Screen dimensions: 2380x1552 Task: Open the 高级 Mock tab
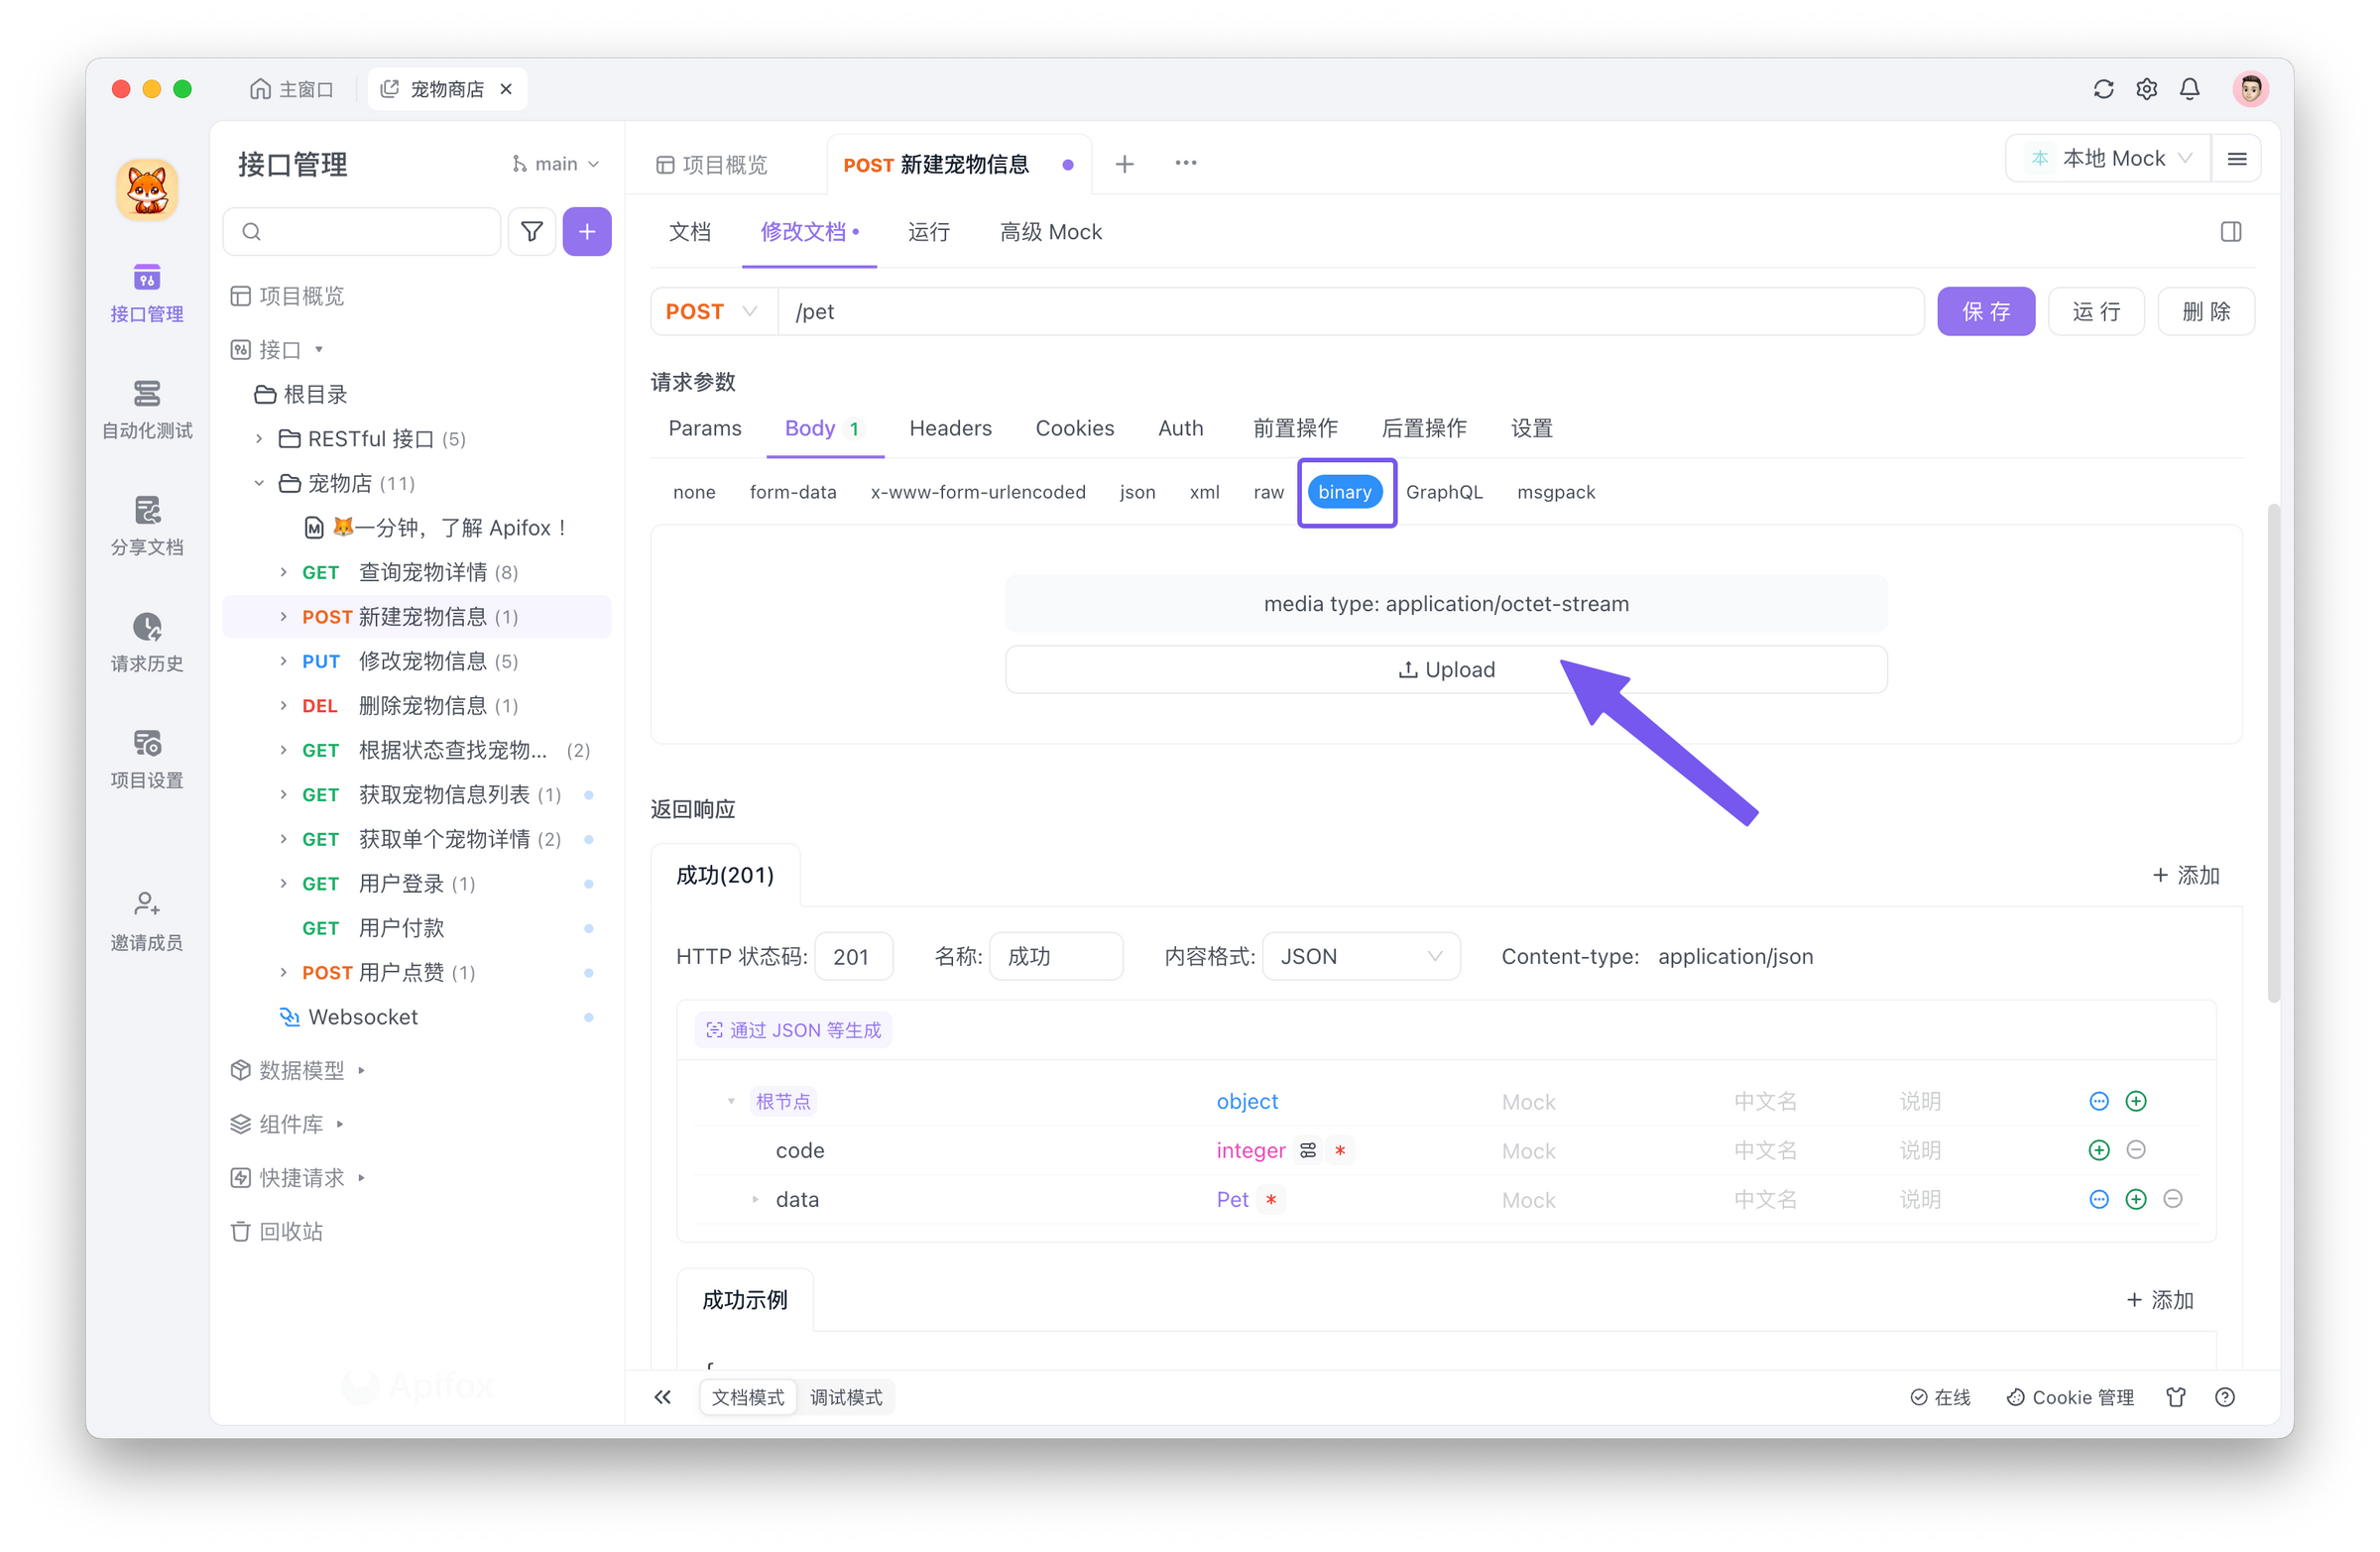click(x=1050, y=232)
